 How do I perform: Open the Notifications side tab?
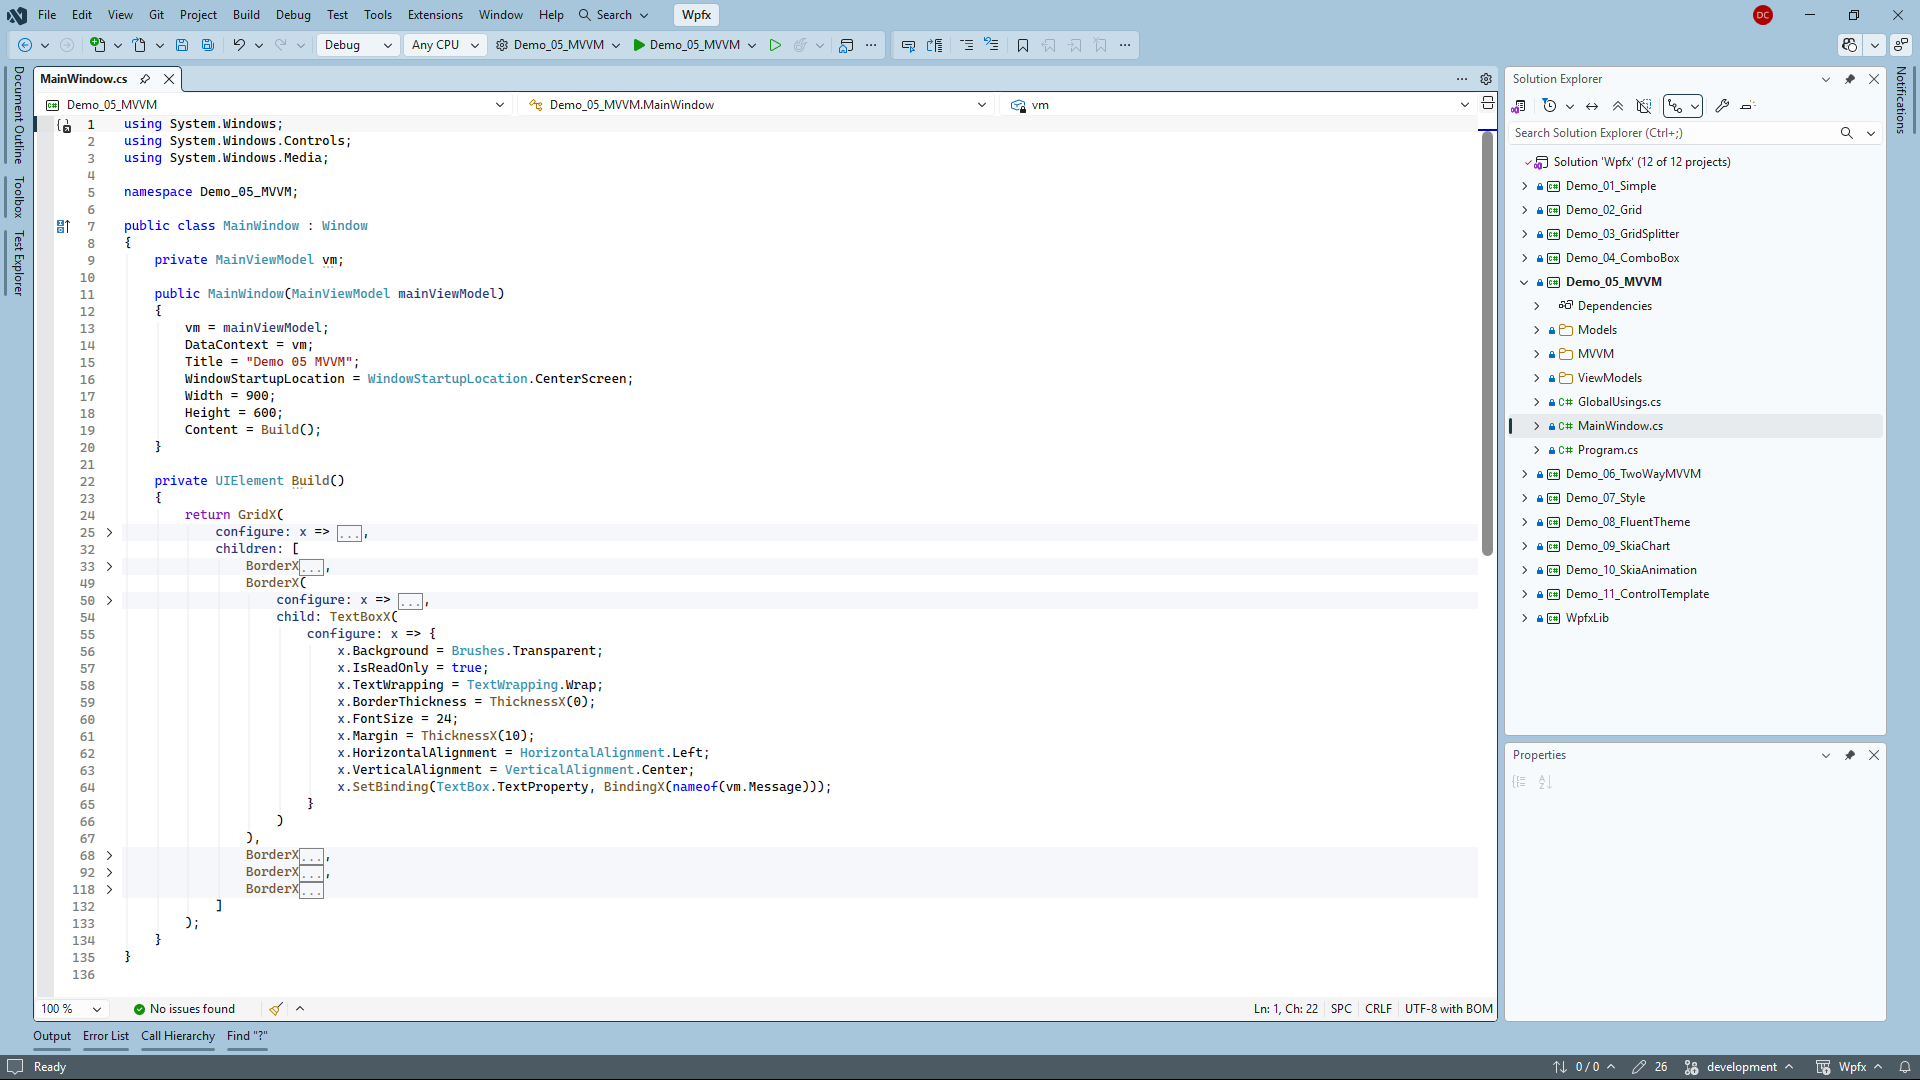tap(1901, 100)
